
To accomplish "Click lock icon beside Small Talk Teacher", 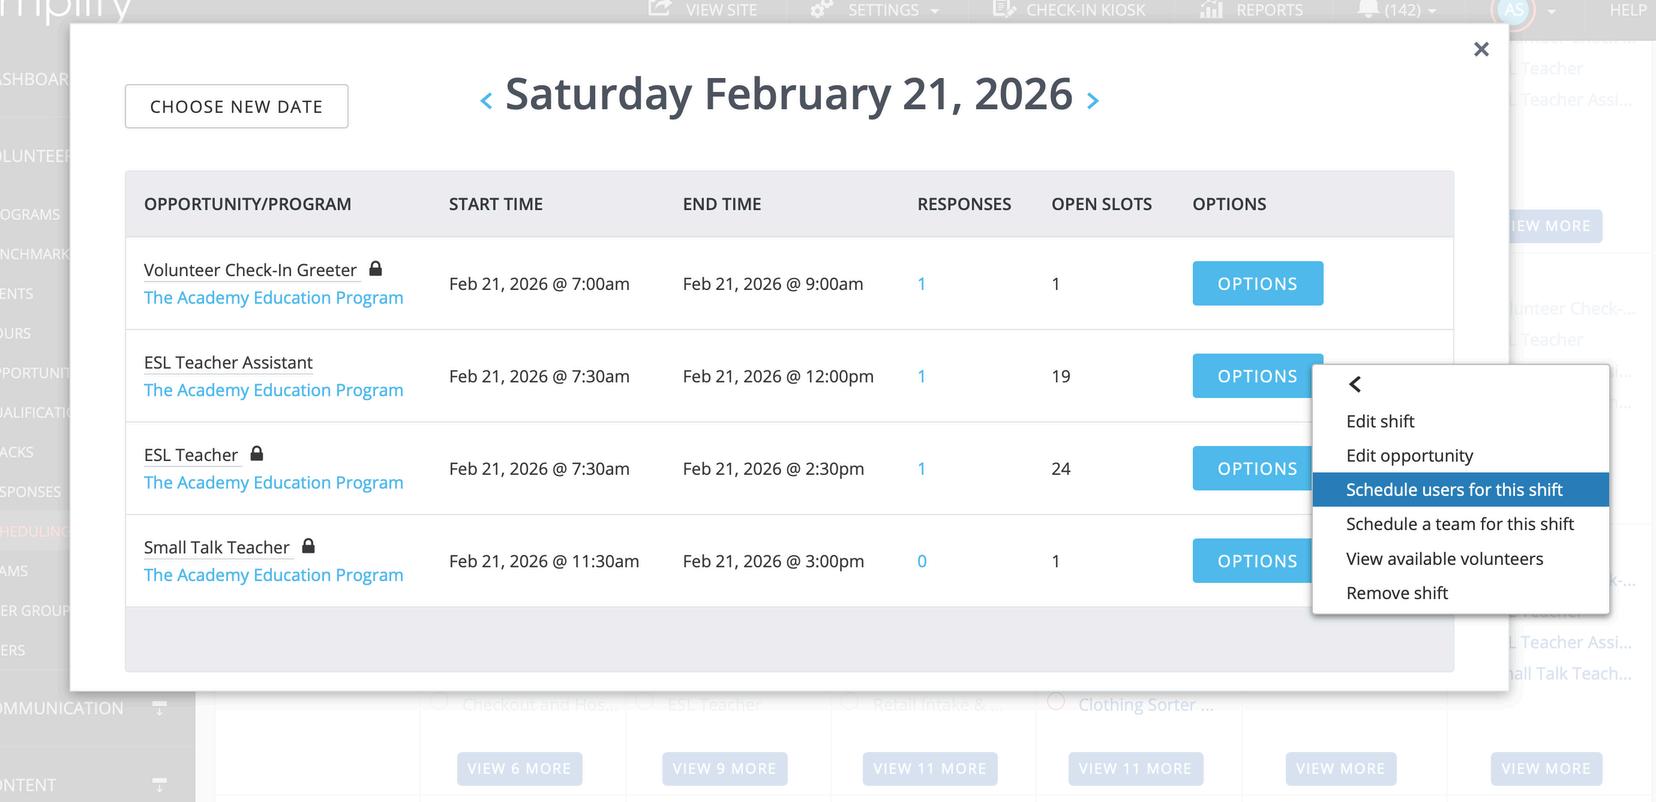I will (308, 546).
